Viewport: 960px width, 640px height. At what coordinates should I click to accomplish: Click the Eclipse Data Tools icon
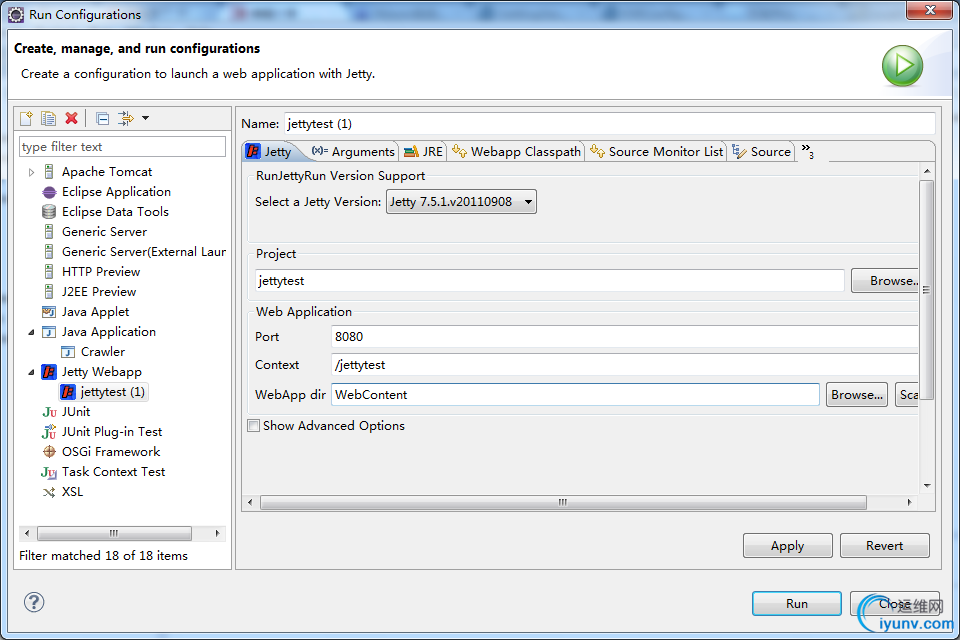click(49, 212)
